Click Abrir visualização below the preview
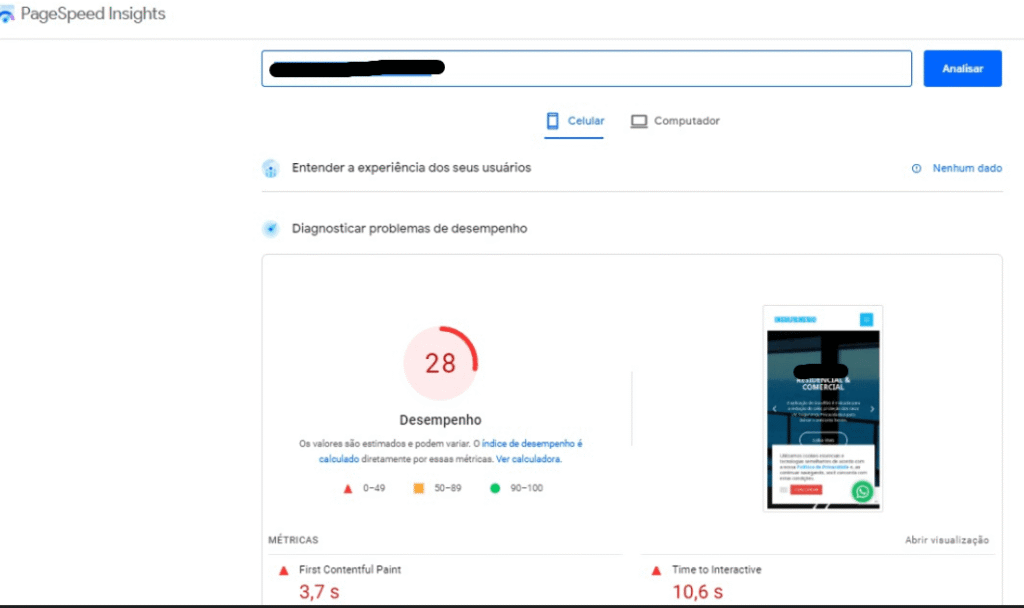The width and height of the screenshot is (1024, 608). pos(948,539)
